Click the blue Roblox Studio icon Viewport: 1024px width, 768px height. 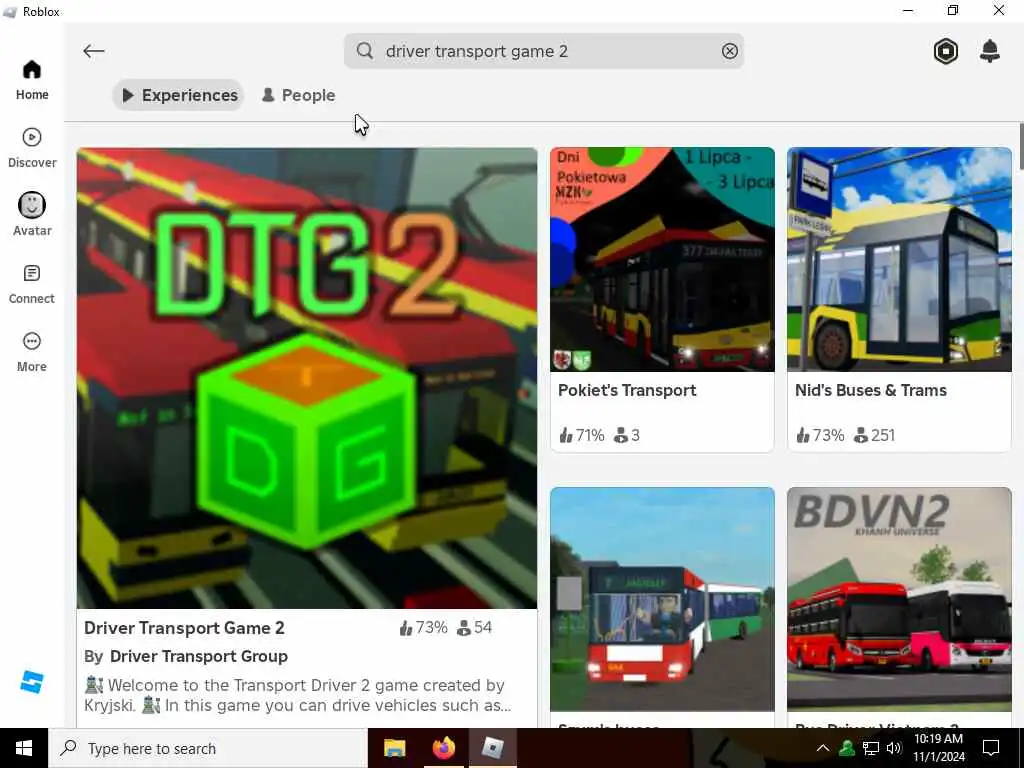[31, 682]
